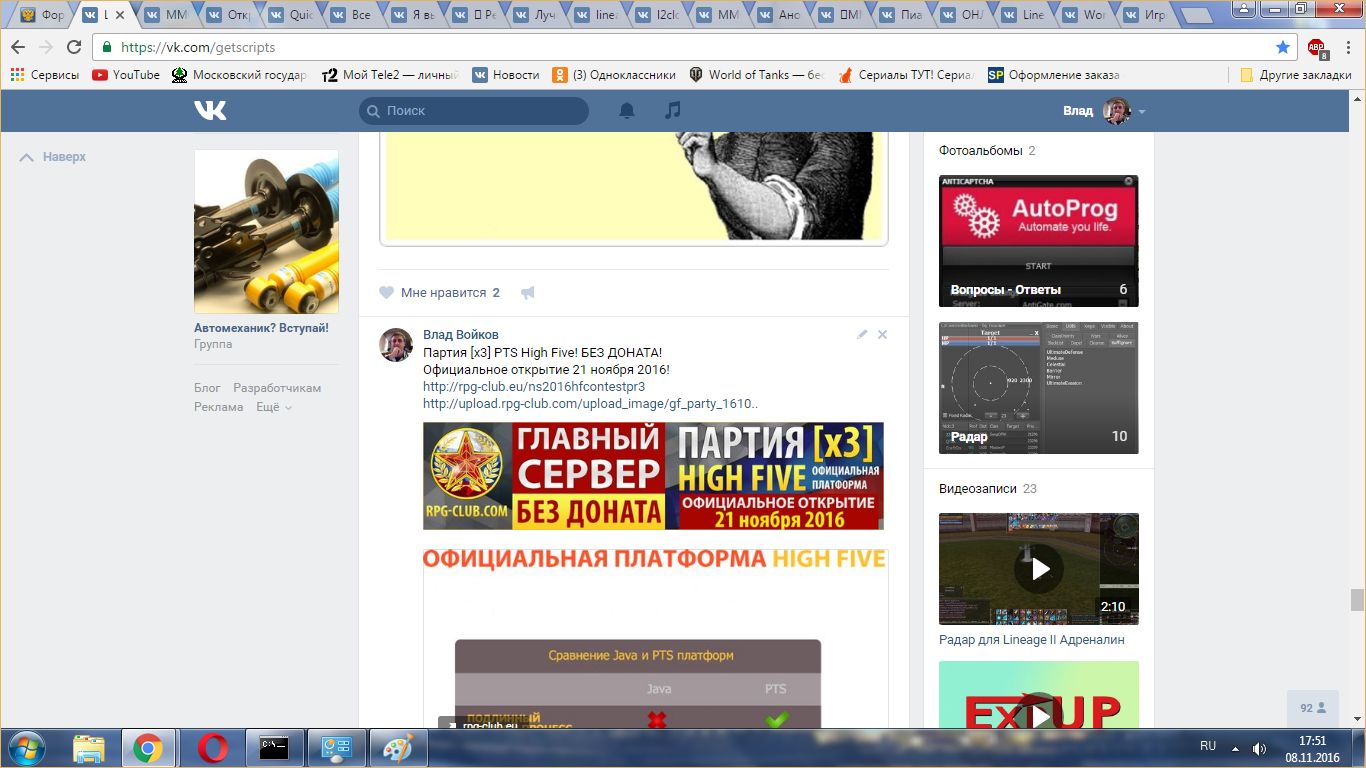
Task: Edit the post with pencil icon
Action: pyautogui.click(x=862, y=335)
